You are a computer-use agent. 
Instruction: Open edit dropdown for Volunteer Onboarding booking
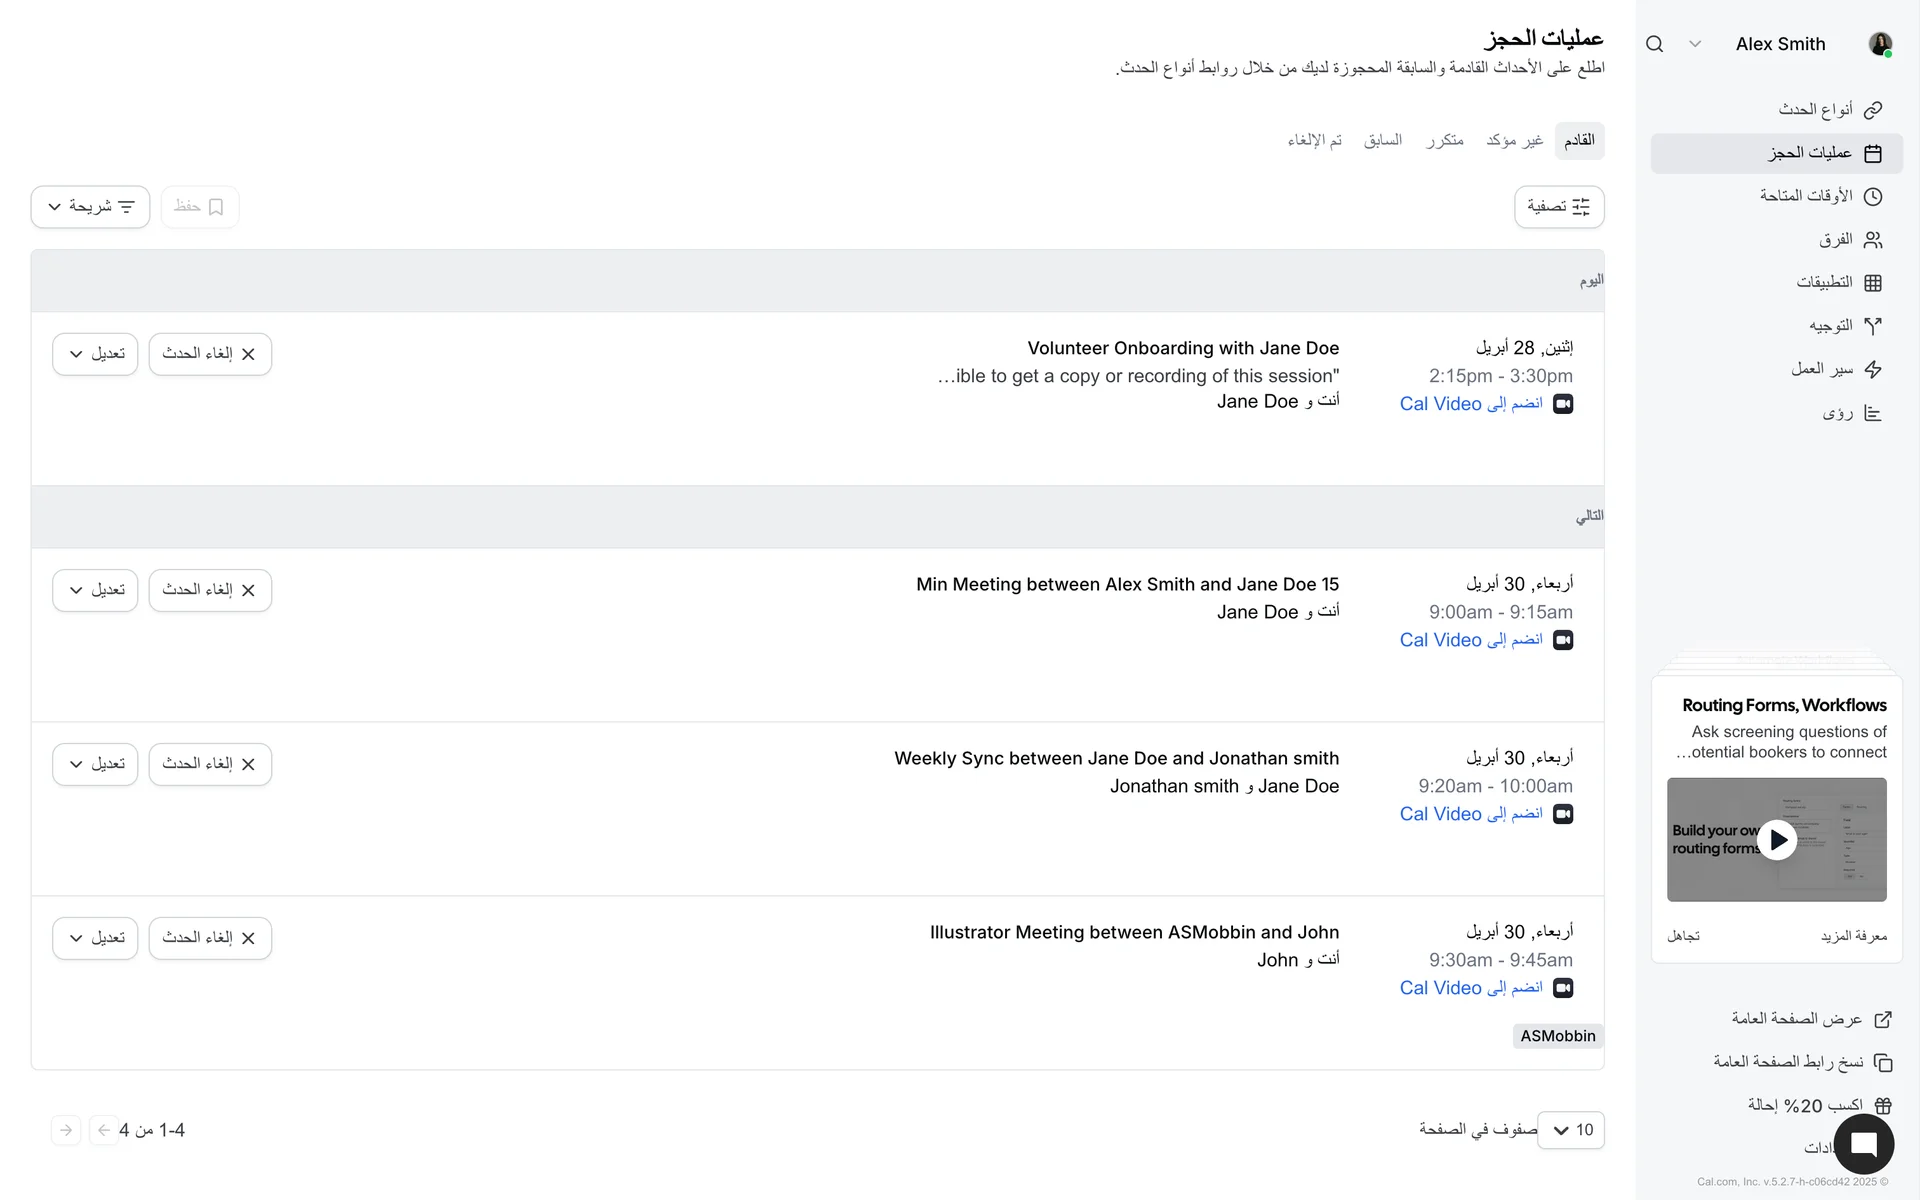[x=95, y=354]
